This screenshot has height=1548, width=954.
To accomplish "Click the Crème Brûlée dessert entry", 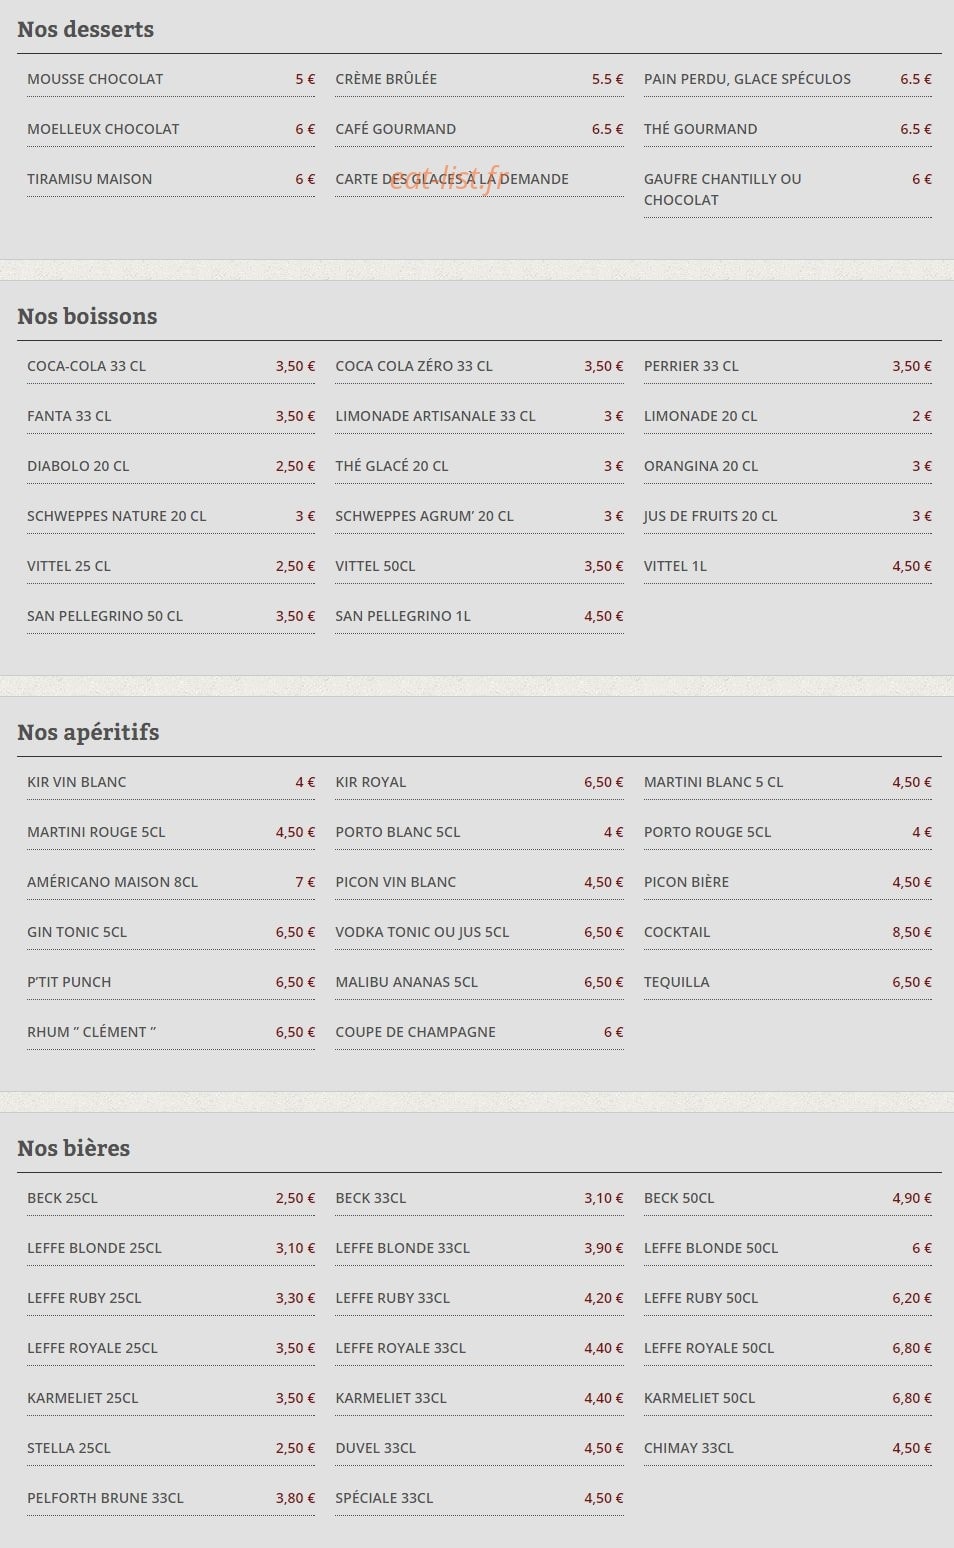I will [479, 79].
